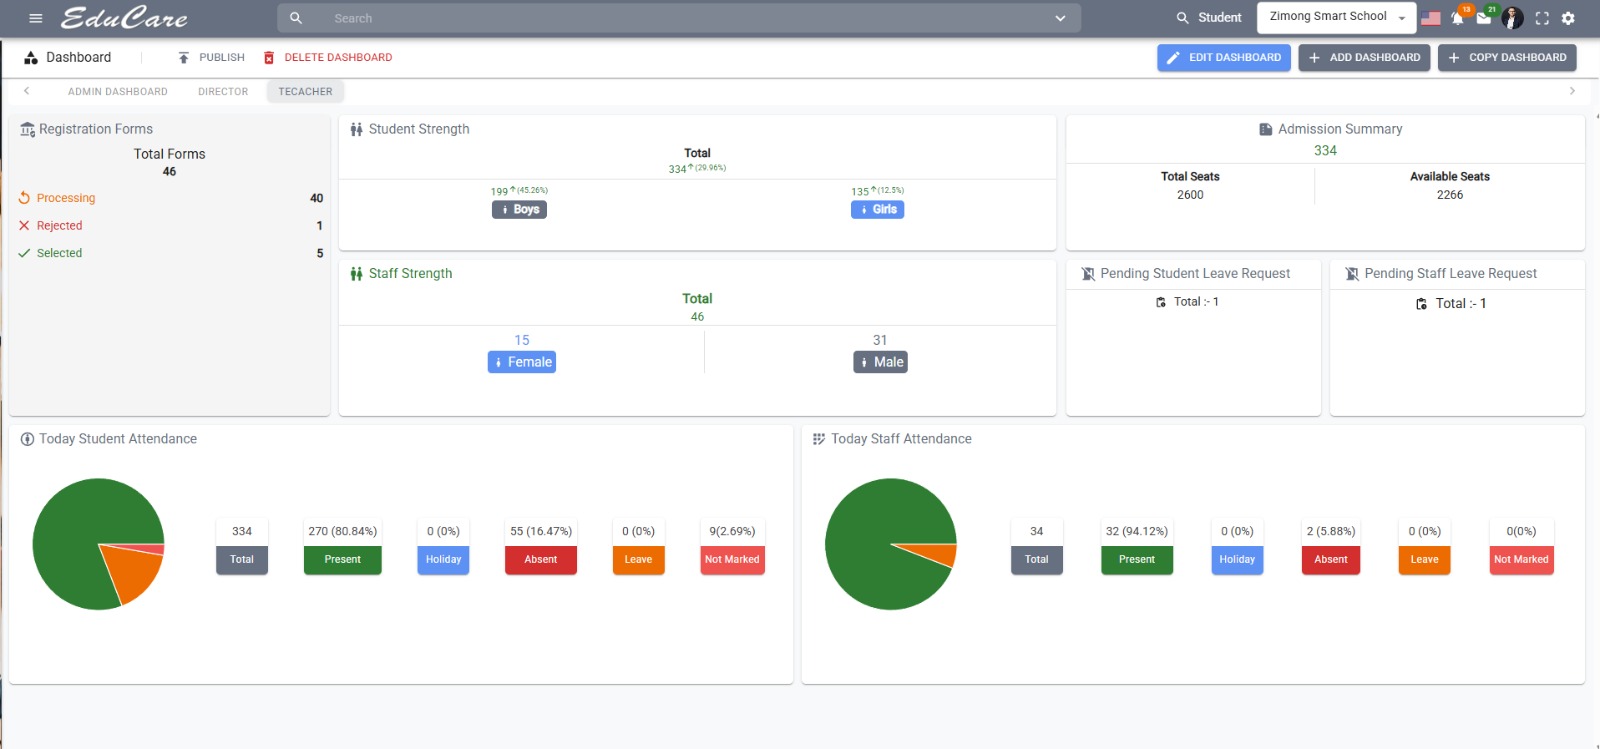Image resolution: width=1600 pixels, height=749 pixels.
Task: Click Available Seats value 2266
Action: coord(1450,195)
